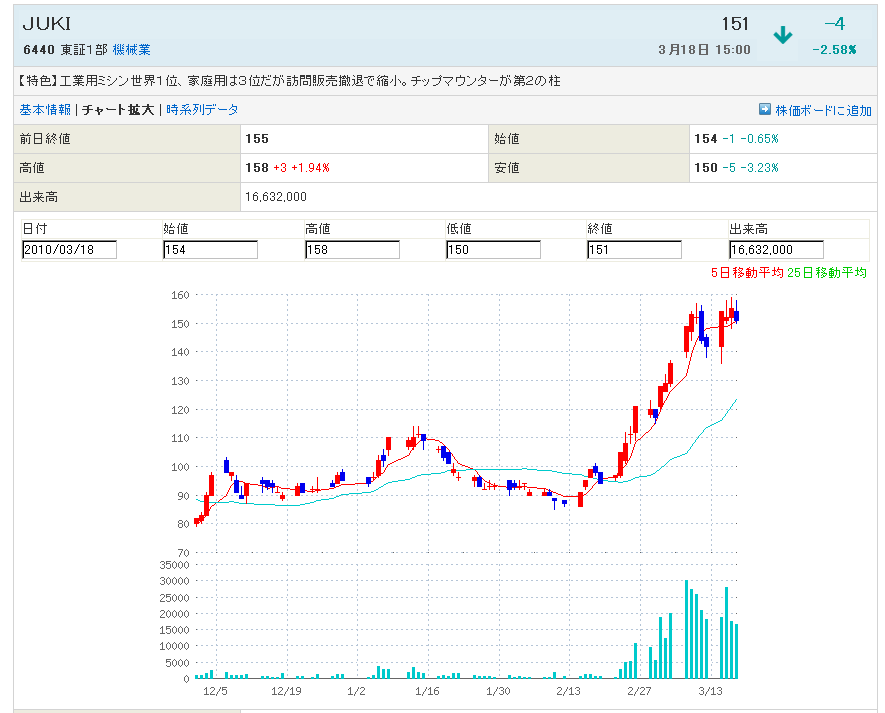Click the green 25日移動平均 legend label
This screenshot has height=713, width=885.
click(827, 272)
